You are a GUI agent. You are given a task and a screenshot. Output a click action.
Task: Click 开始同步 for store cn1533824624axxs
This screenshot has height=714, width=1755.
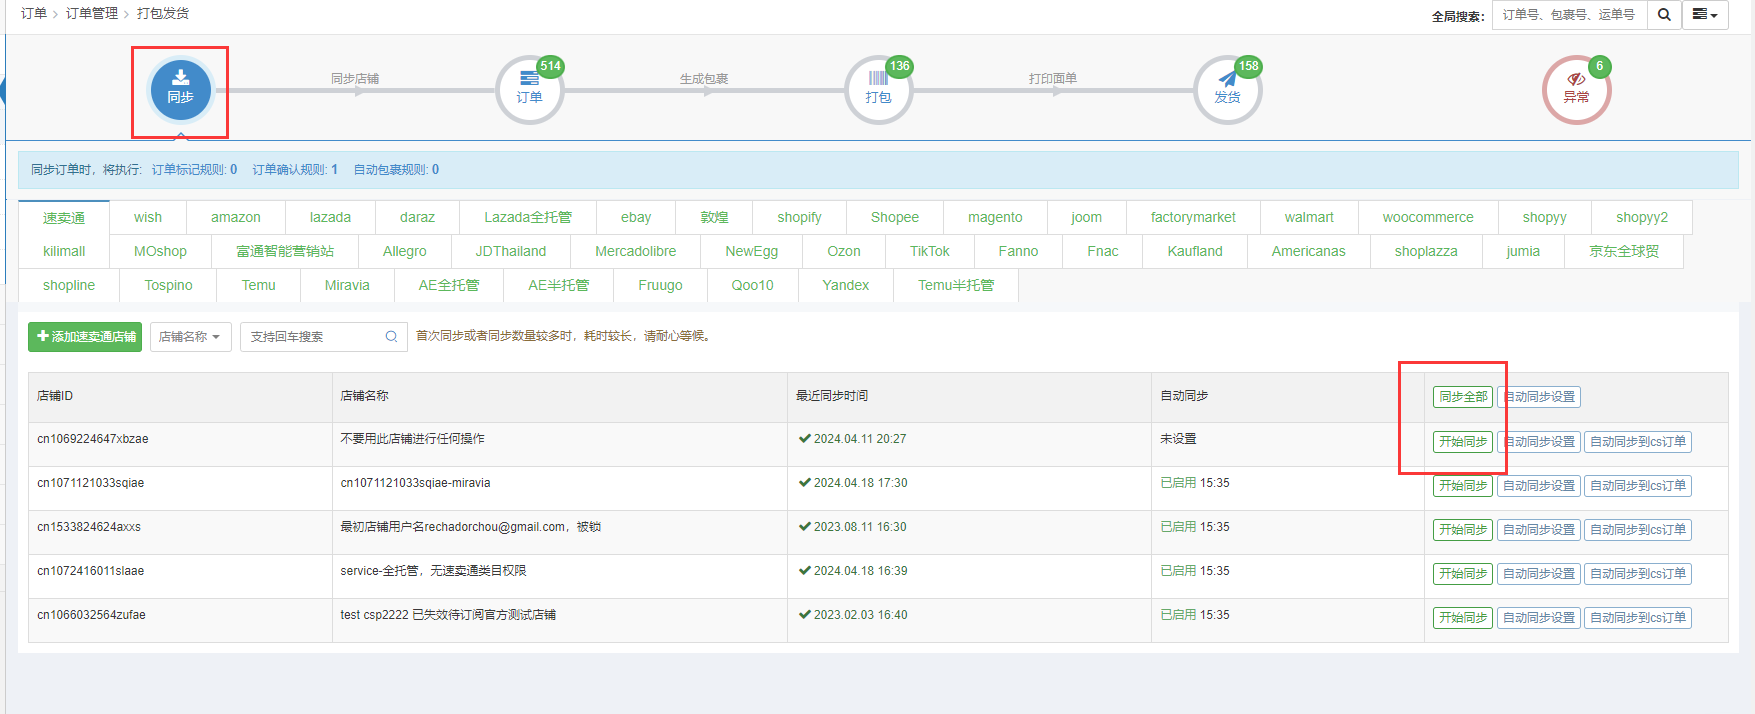[x=1463, y=530]
